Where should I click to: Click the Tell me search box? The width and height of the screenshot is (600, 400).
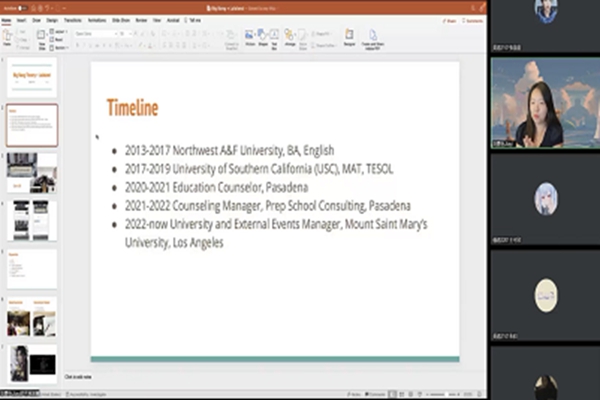[x=193, y=20]
